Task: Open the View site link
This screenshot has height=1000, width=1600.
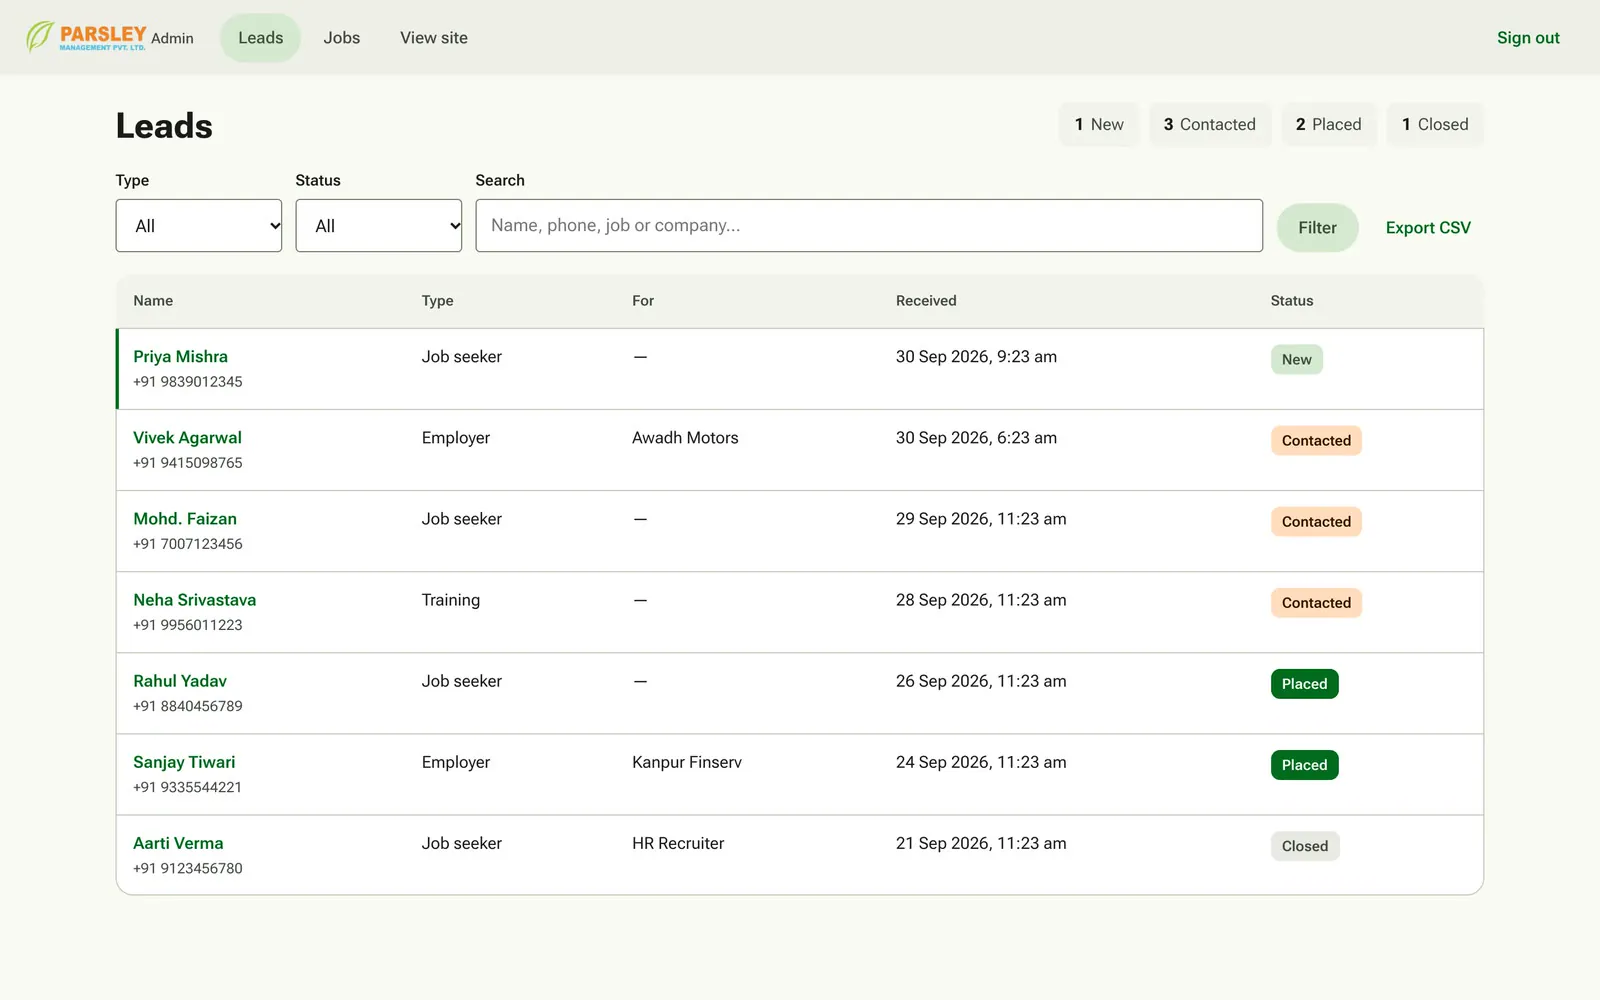Action: 434,38
